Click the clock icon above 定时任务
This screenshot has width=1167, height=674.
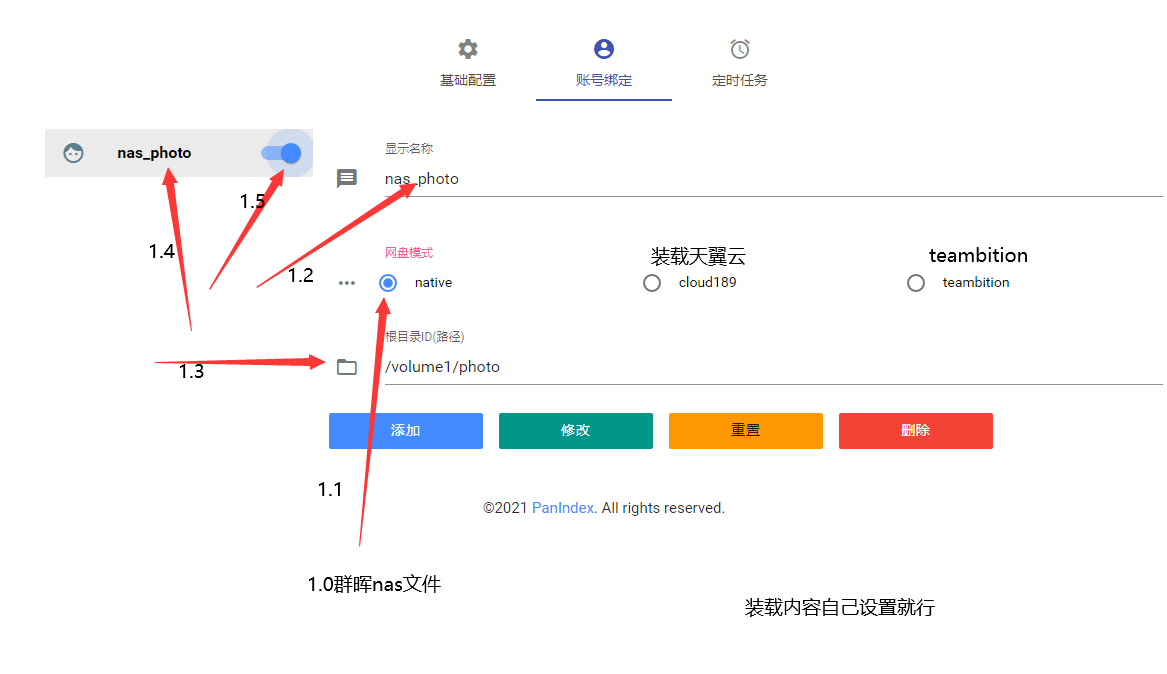coord(739,48)
